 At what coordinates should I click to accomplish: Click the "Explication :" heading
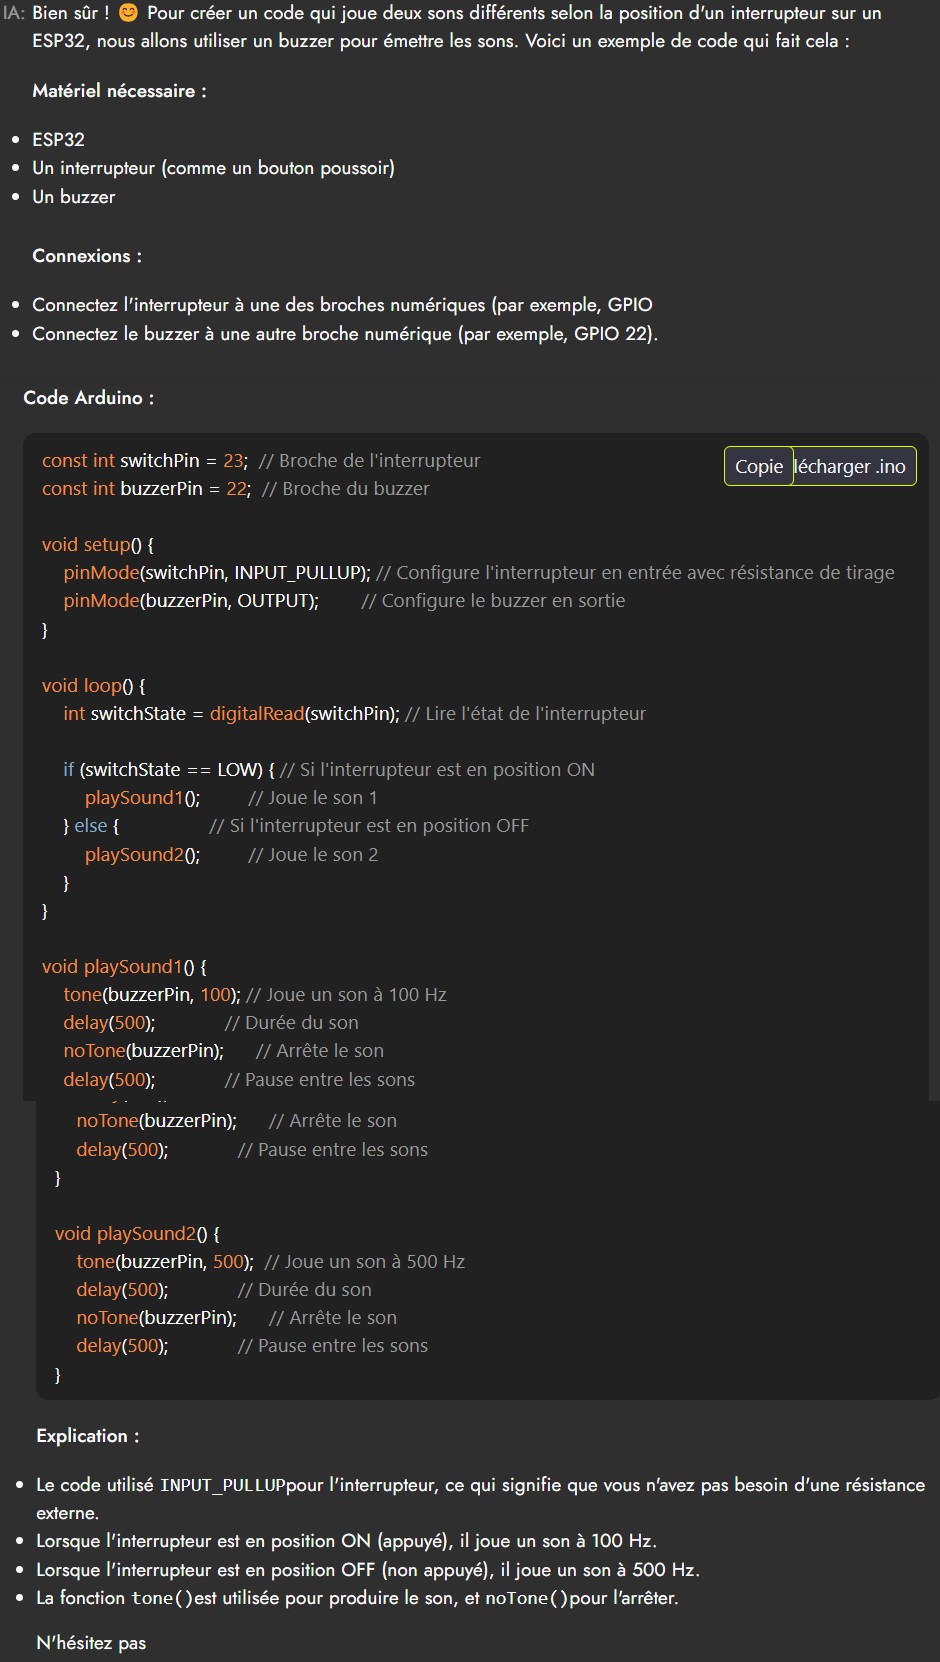[88, 1436]
